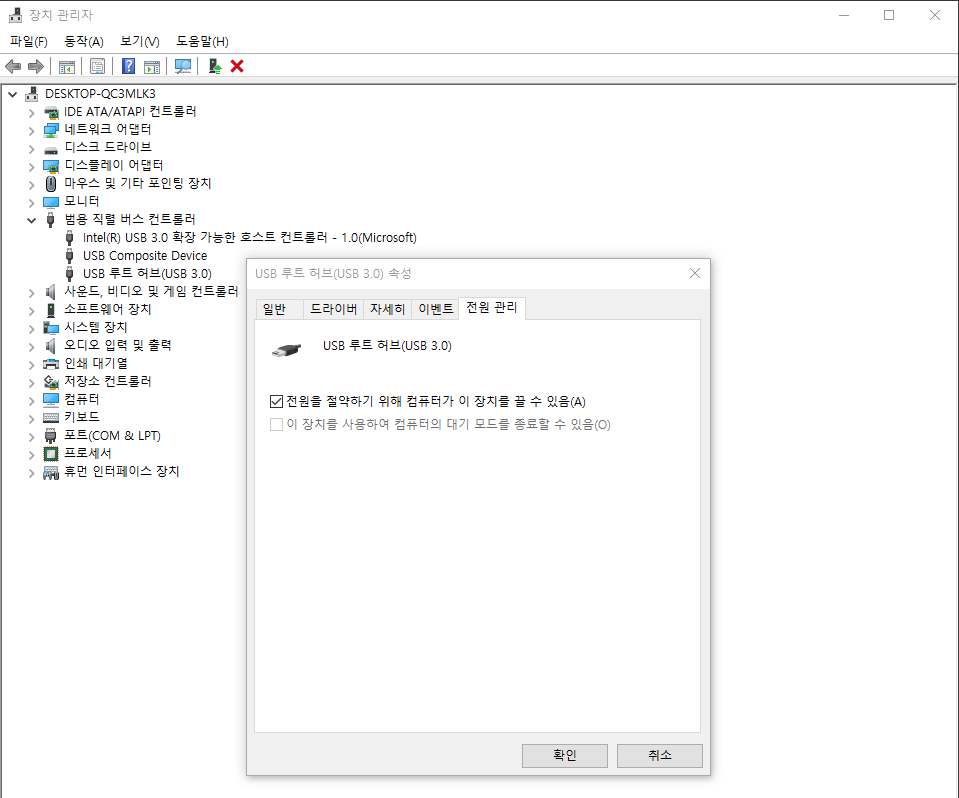Image resolution: width=959 pixels, height=798 pixels.
Task: Open the 파일(F) menu
Action: point(29,42)
